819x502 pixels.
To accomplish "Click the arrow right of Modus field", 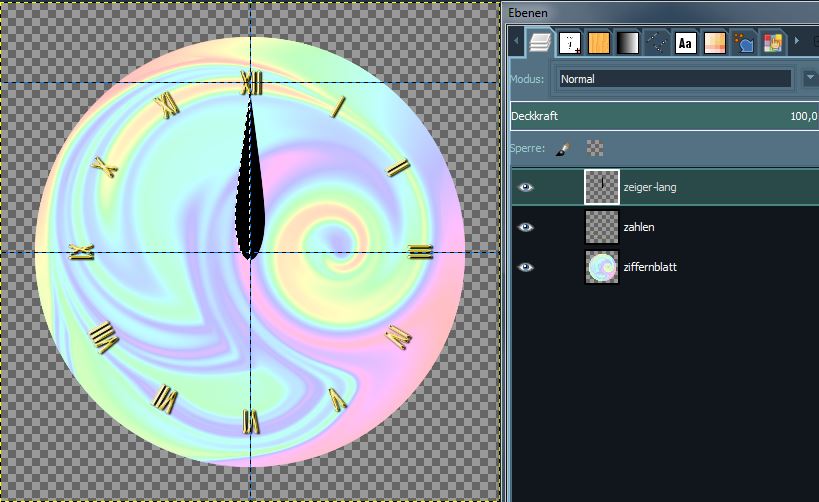I will point(809,78).
